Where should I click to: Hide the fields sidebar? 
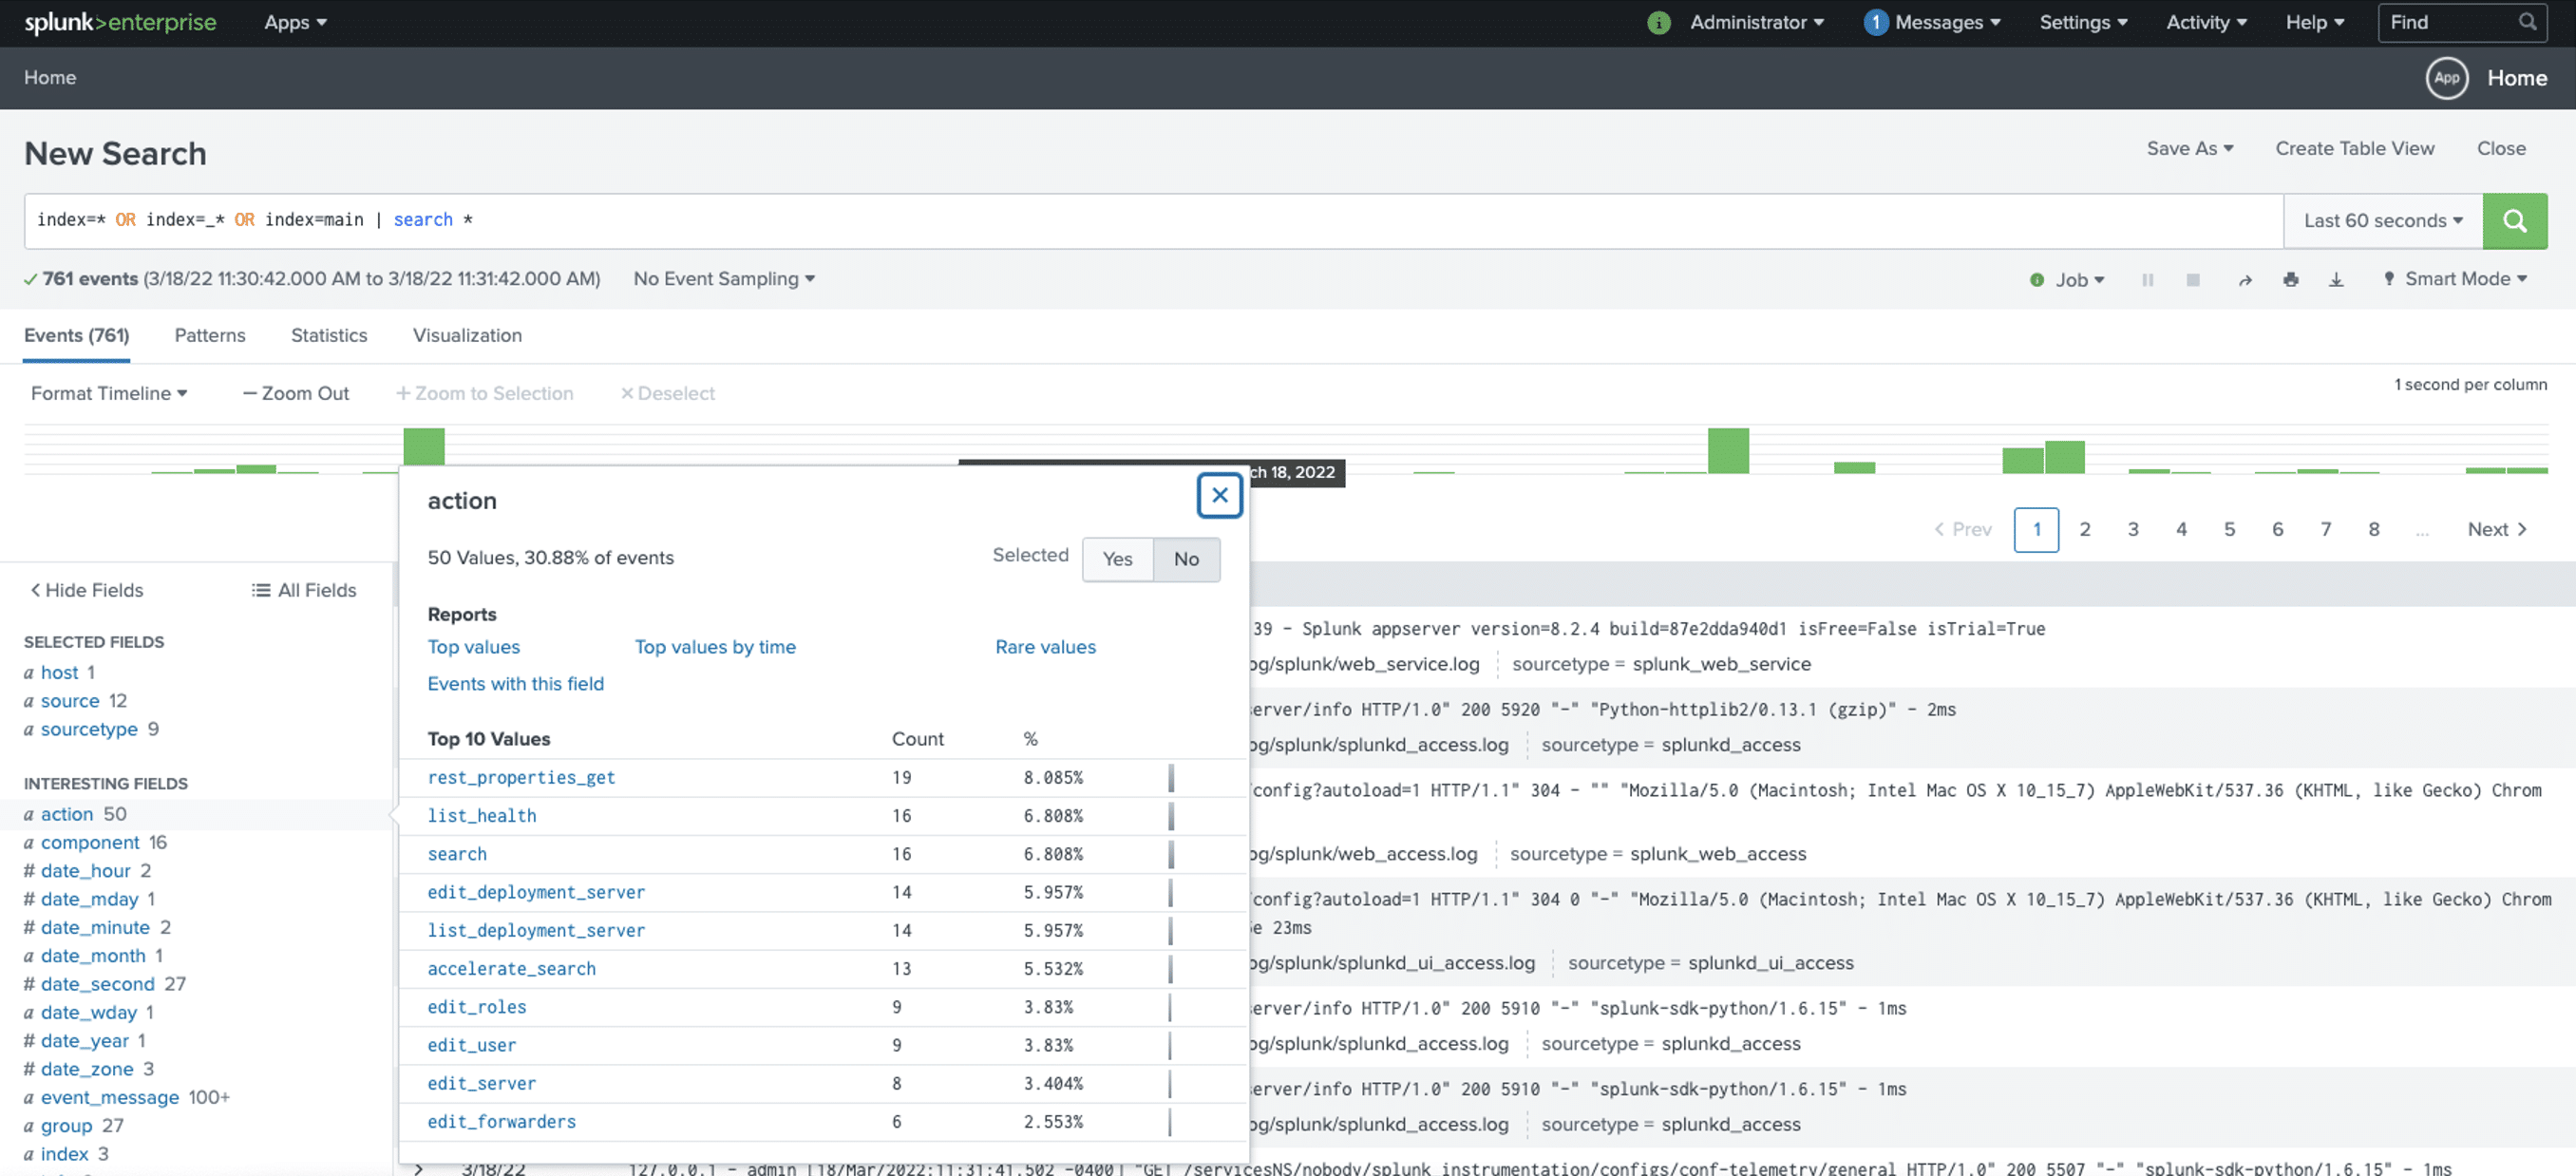coord(87,590)
